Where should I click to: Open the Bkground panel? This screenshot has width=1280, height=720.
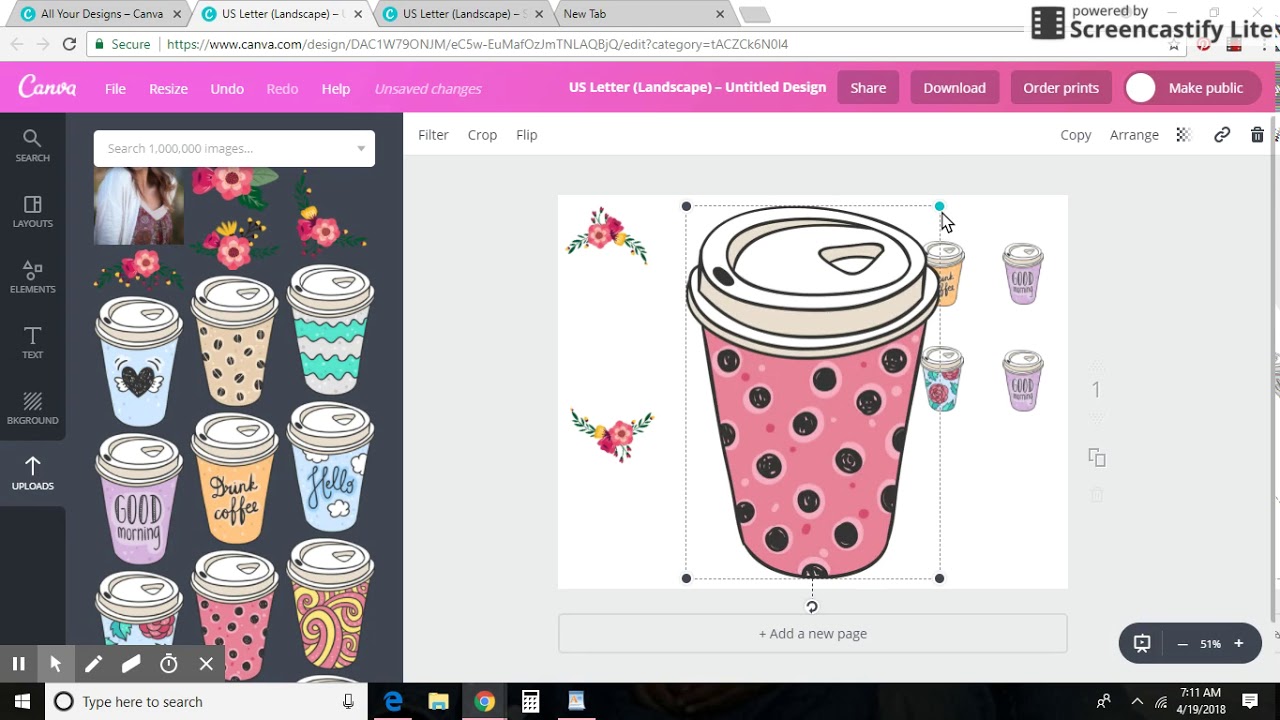(32, 408)
